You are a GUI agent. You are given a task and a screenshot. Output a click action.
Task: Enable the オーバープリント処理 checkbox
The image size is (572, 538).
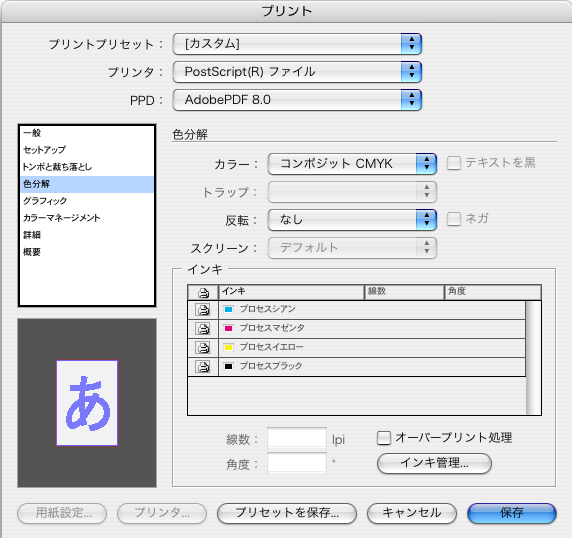[x=383, y=438]
